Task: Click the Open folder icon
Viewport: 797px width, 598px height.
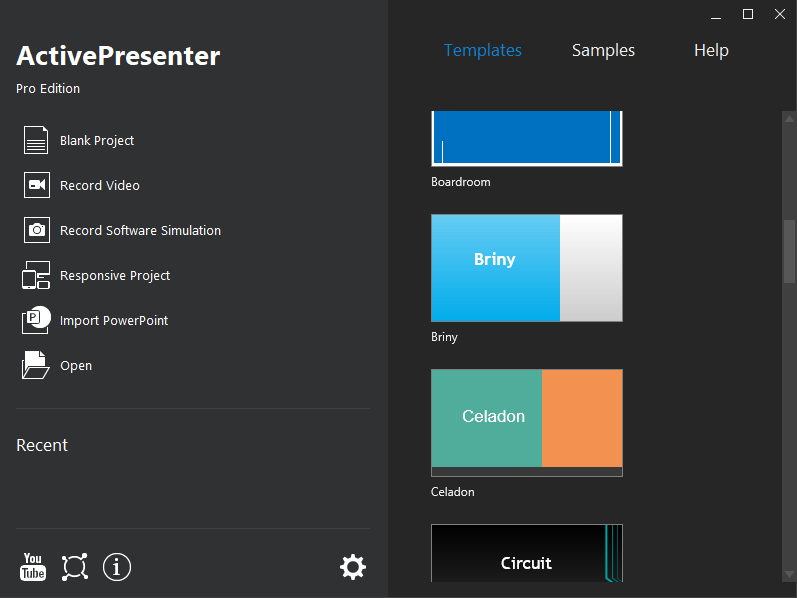Action: point(36,365)
